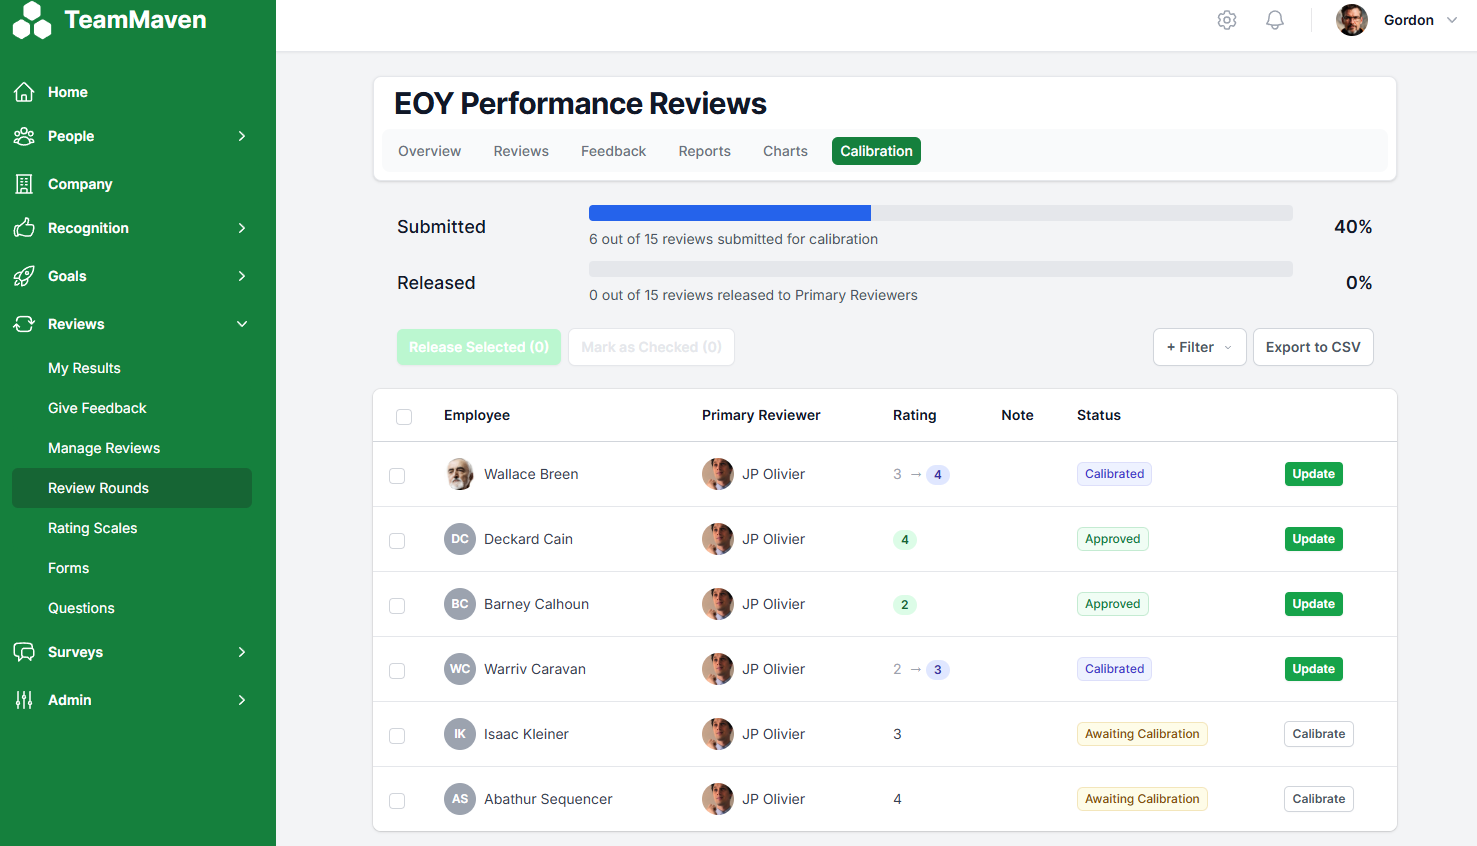Expand the Admin submenu chevron
Viewport: 1477px width, 846px height.
[242, 700]
